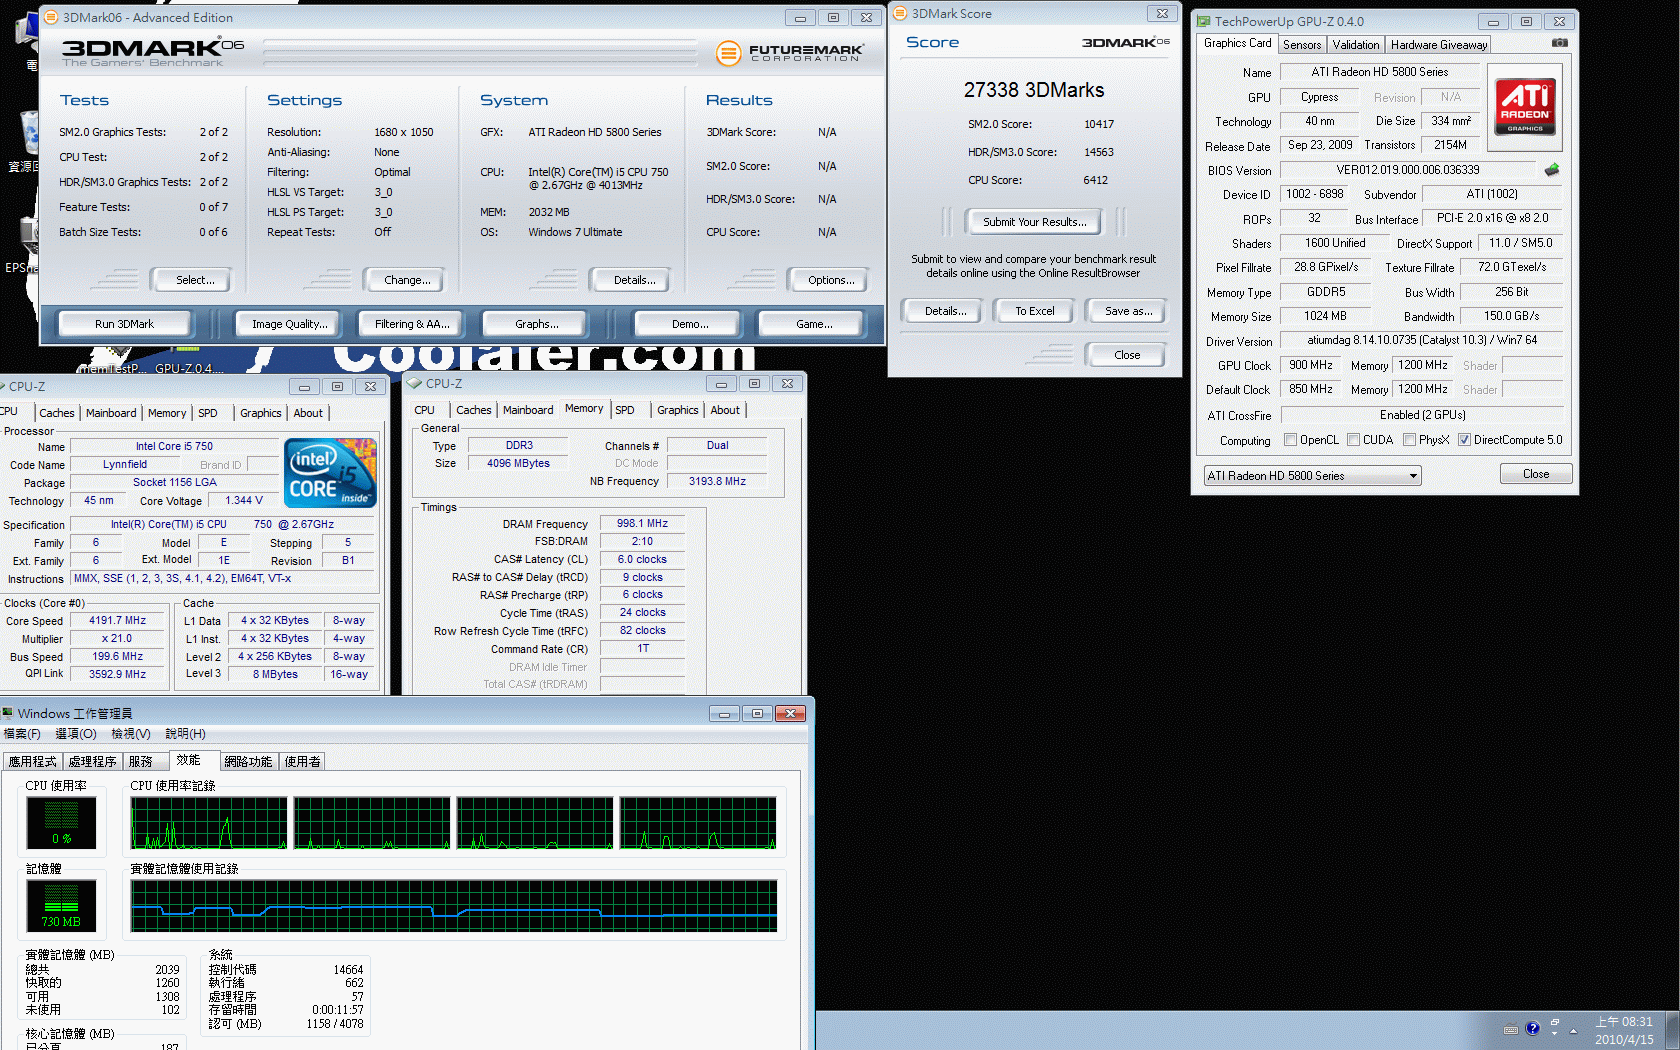Click the 730 MB memory meter gauge

tap(61, 905)
